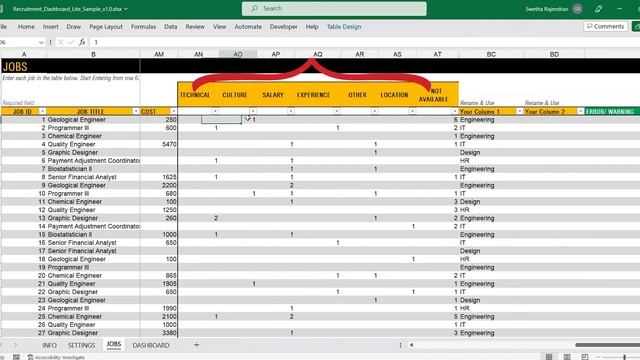
Task: Switch to SETTINGS sheet tab
Action: [x=81, y=345]
